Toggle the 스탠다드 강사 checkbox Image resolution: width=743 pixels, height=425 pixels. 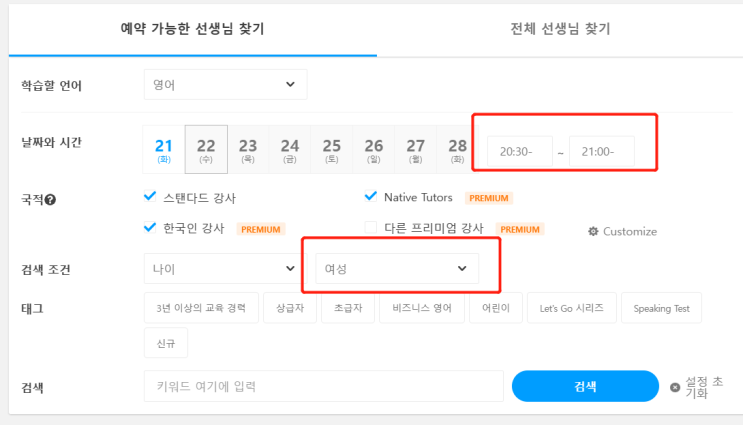151,197
